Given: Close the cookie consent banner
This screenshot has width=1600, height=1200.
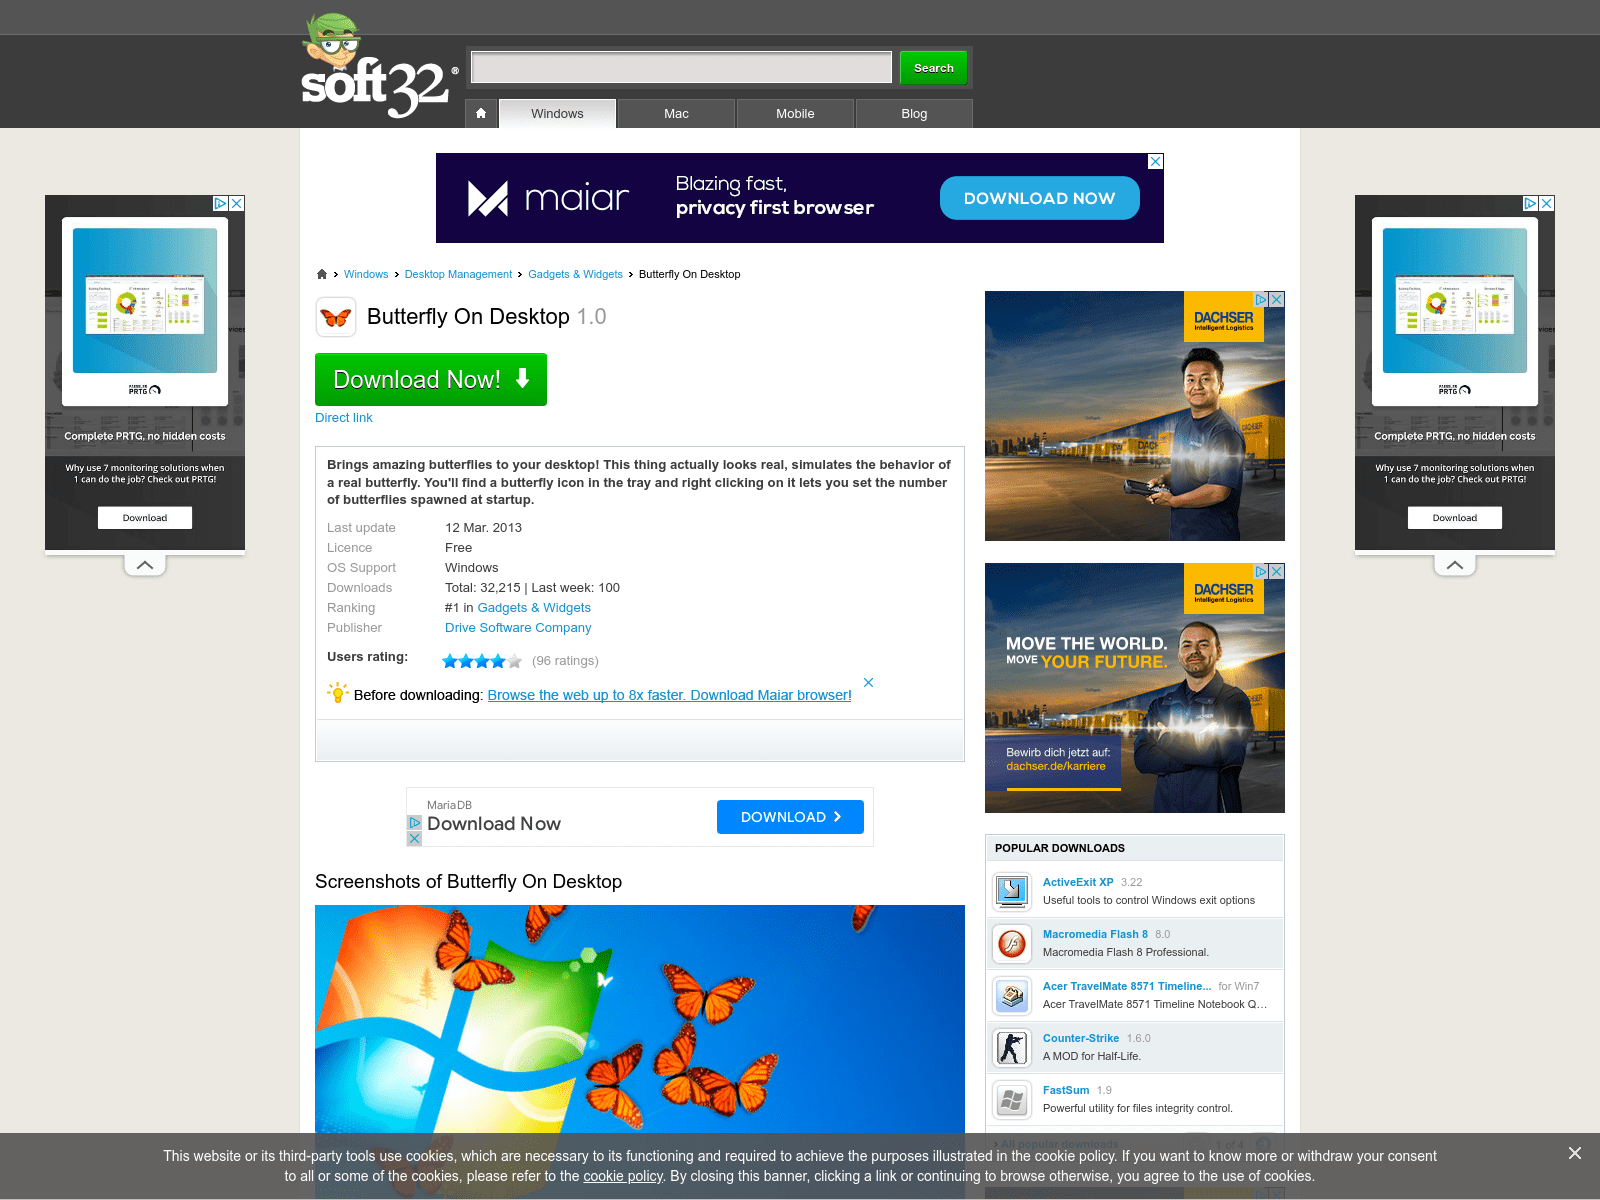Looking at the screenshot, I should pos(1575,1153).
